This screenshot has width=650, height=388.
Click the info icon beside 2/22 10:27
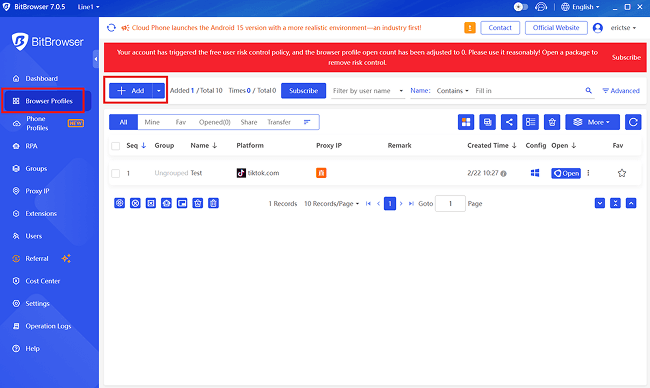(x=503, y=174)
